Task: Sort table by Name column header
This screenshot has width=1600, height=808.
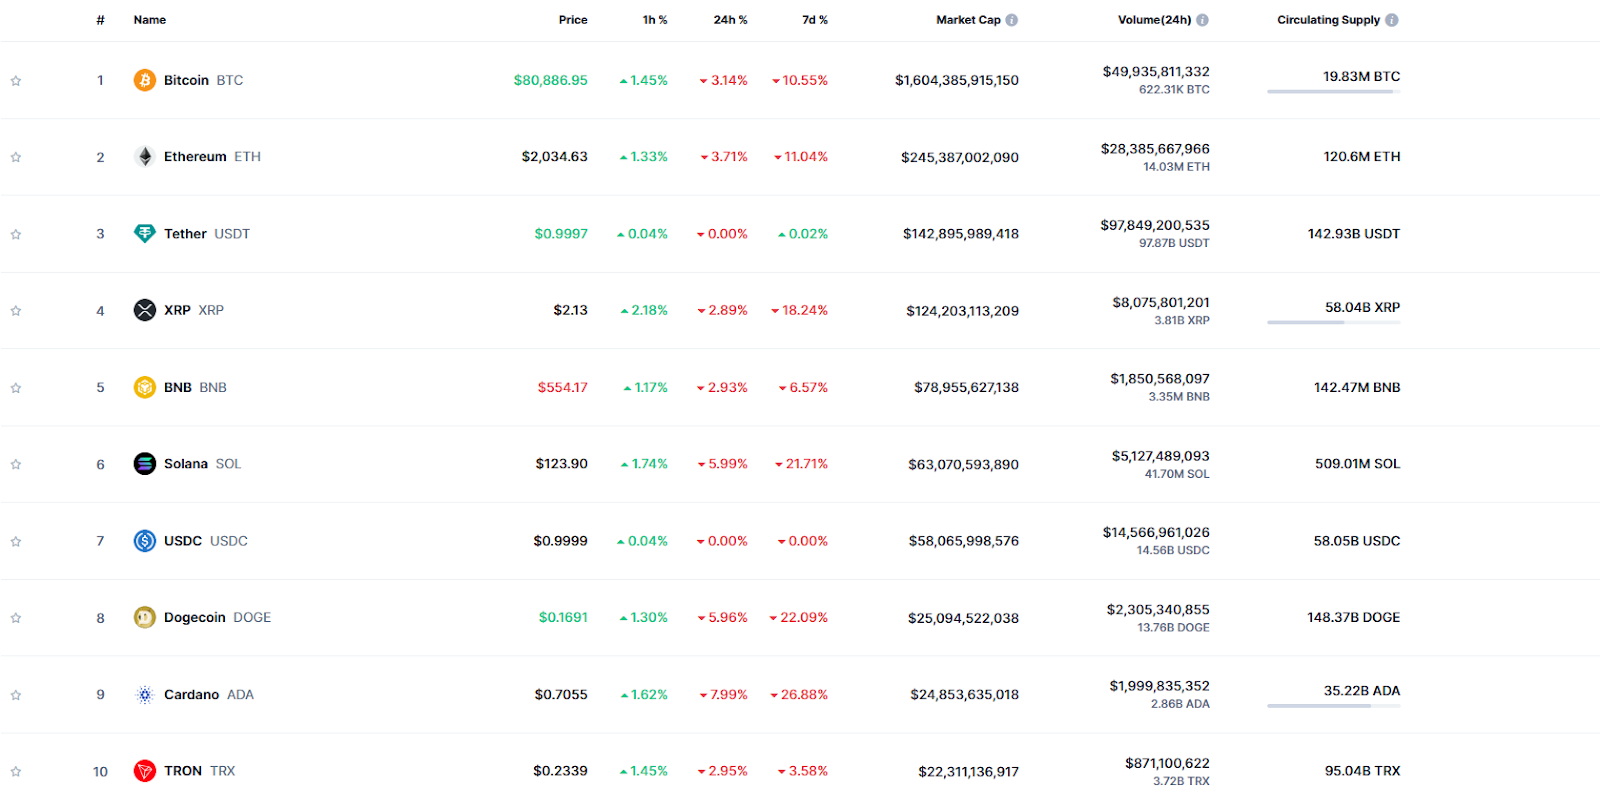Action: (150, 20)
